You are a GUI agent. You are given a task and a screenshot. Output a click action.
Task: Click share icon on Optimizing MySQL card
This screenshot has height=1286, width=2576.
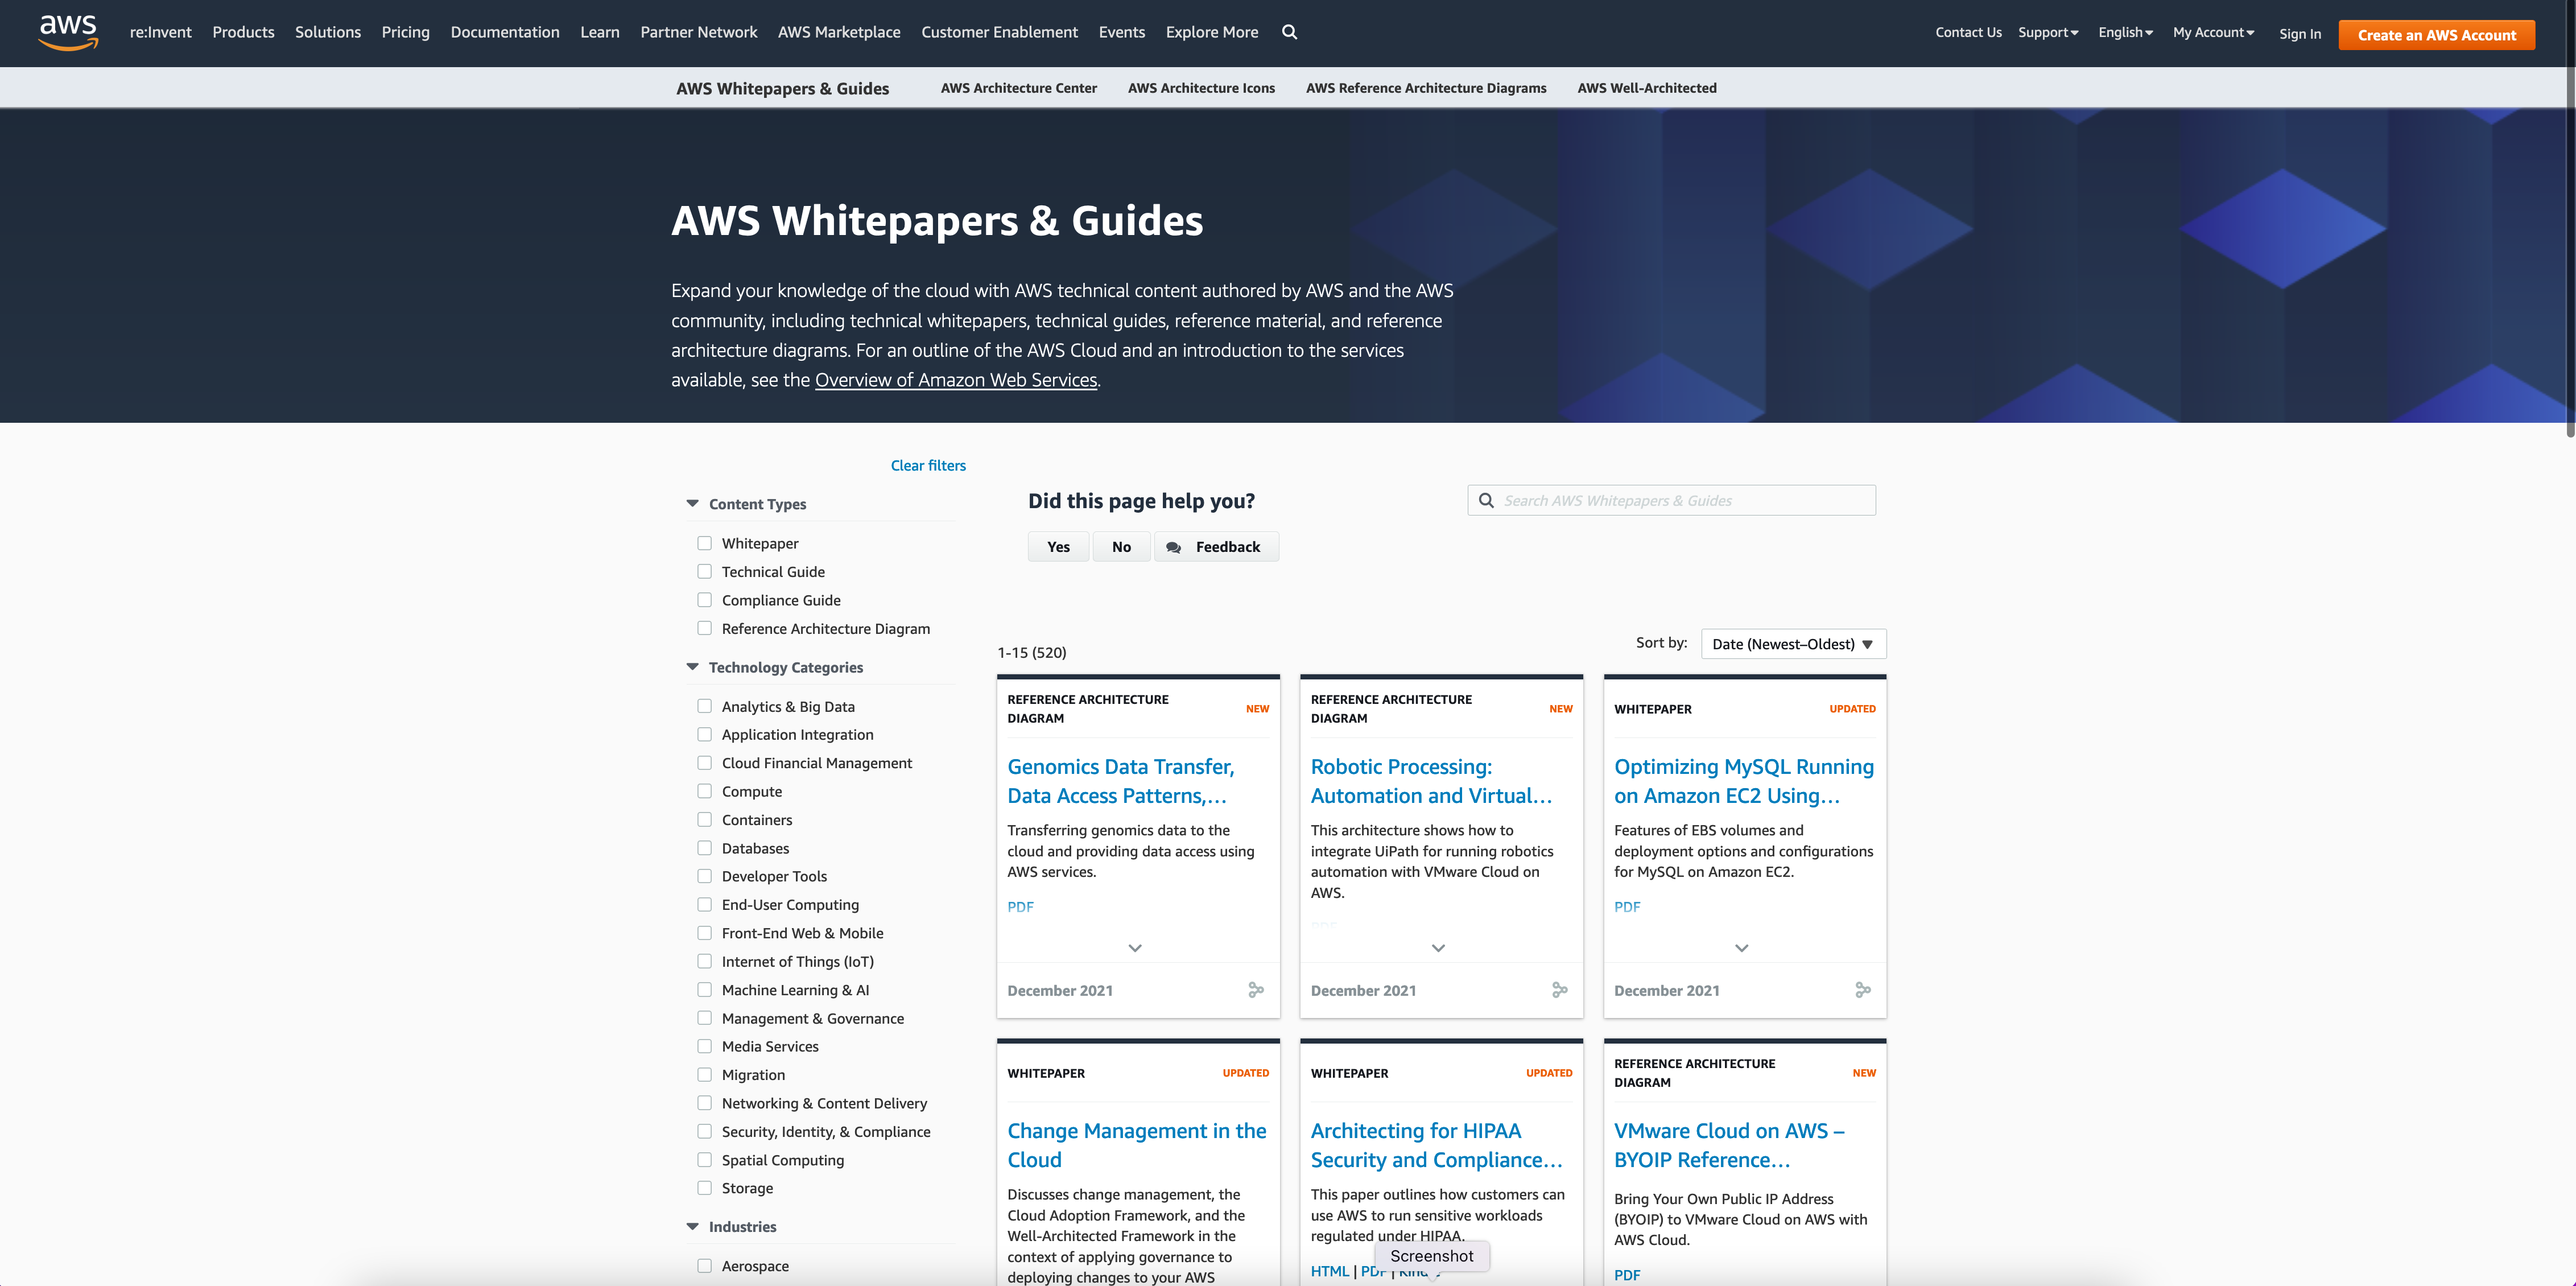1862,990
